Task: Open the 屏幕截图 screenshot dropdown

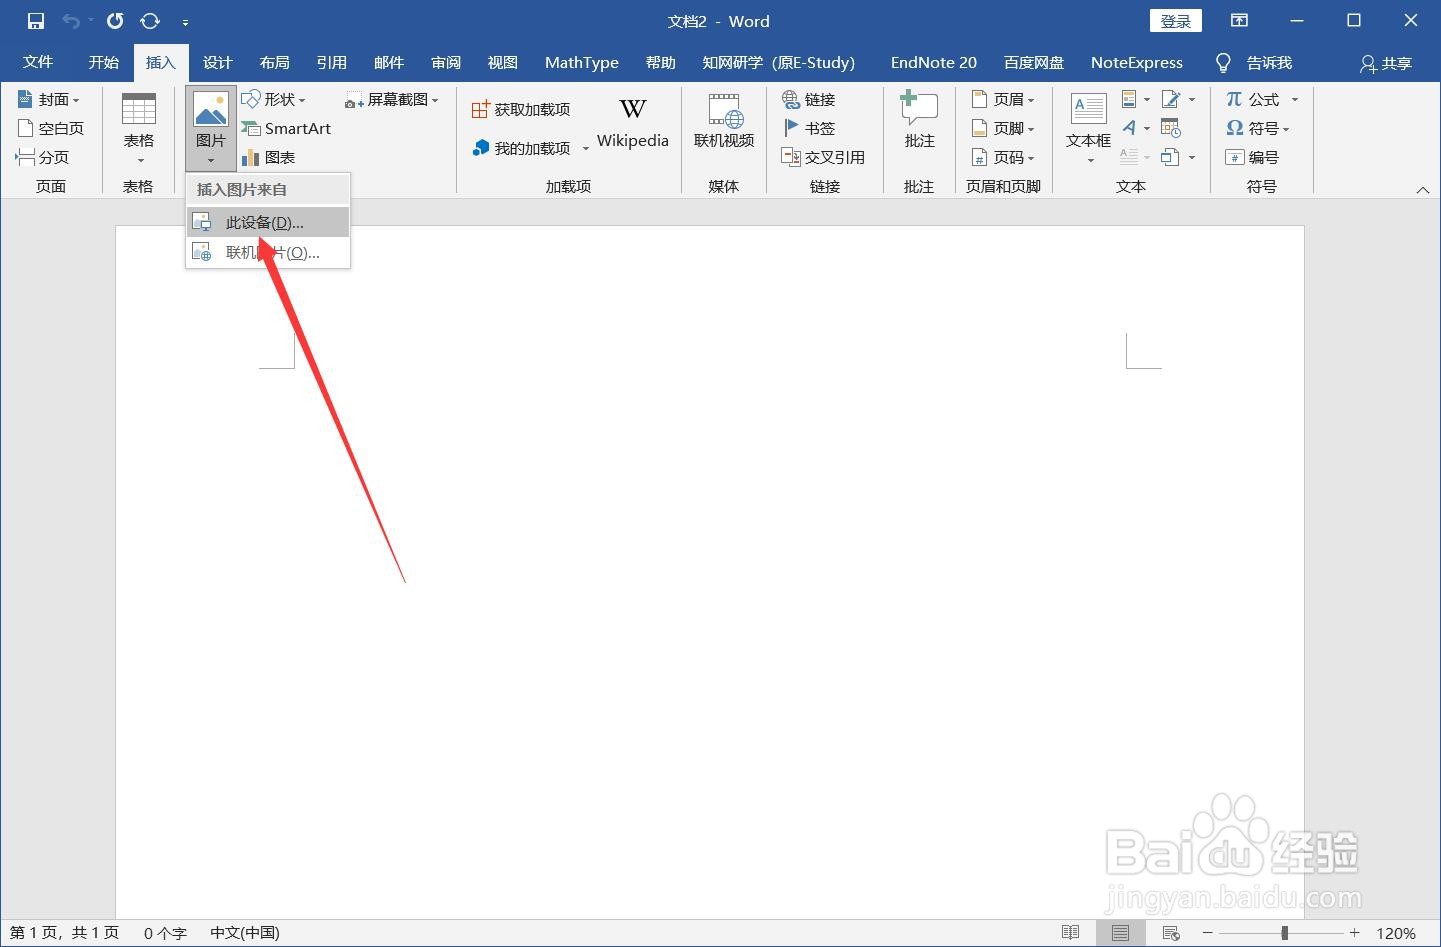Action: point(391,99)
